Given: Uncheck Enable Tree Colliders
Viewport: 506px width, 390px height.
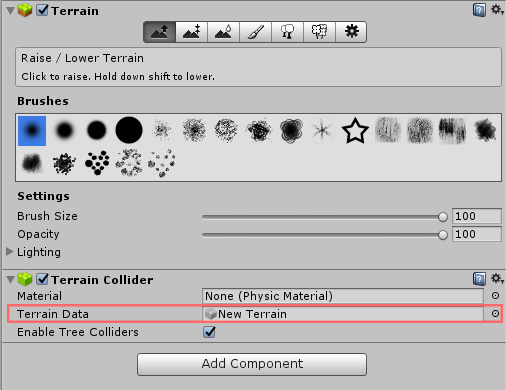Looking at the screenshot, I should tap(209, 332).
